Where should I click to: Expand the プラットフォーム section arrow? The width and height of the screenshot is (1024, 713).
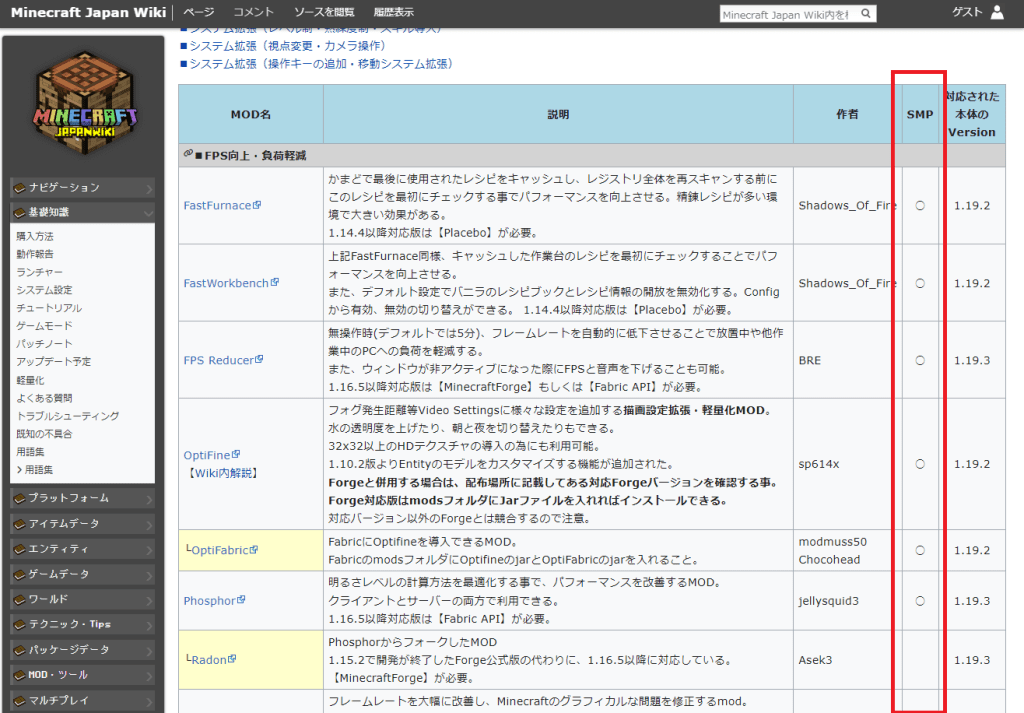[149, 499]
